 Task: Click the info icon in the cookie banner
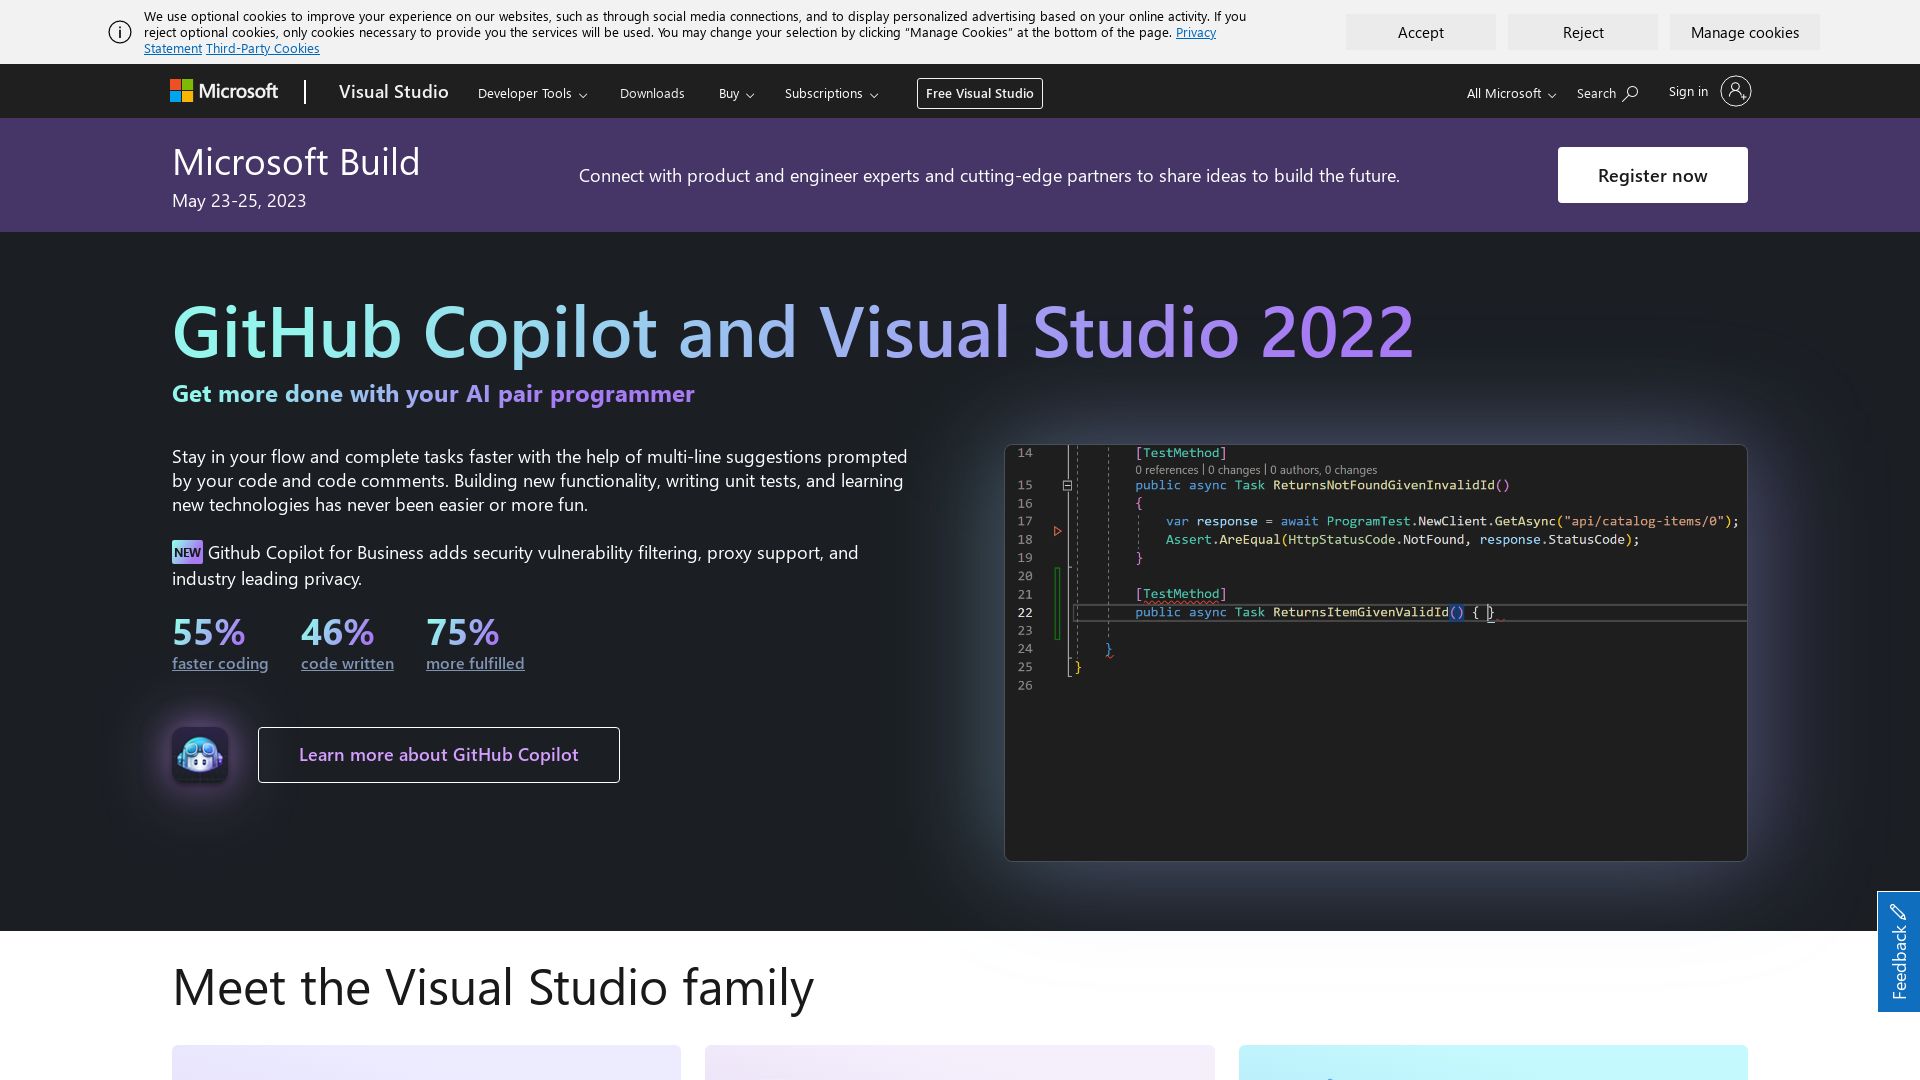tap(120, 32)
